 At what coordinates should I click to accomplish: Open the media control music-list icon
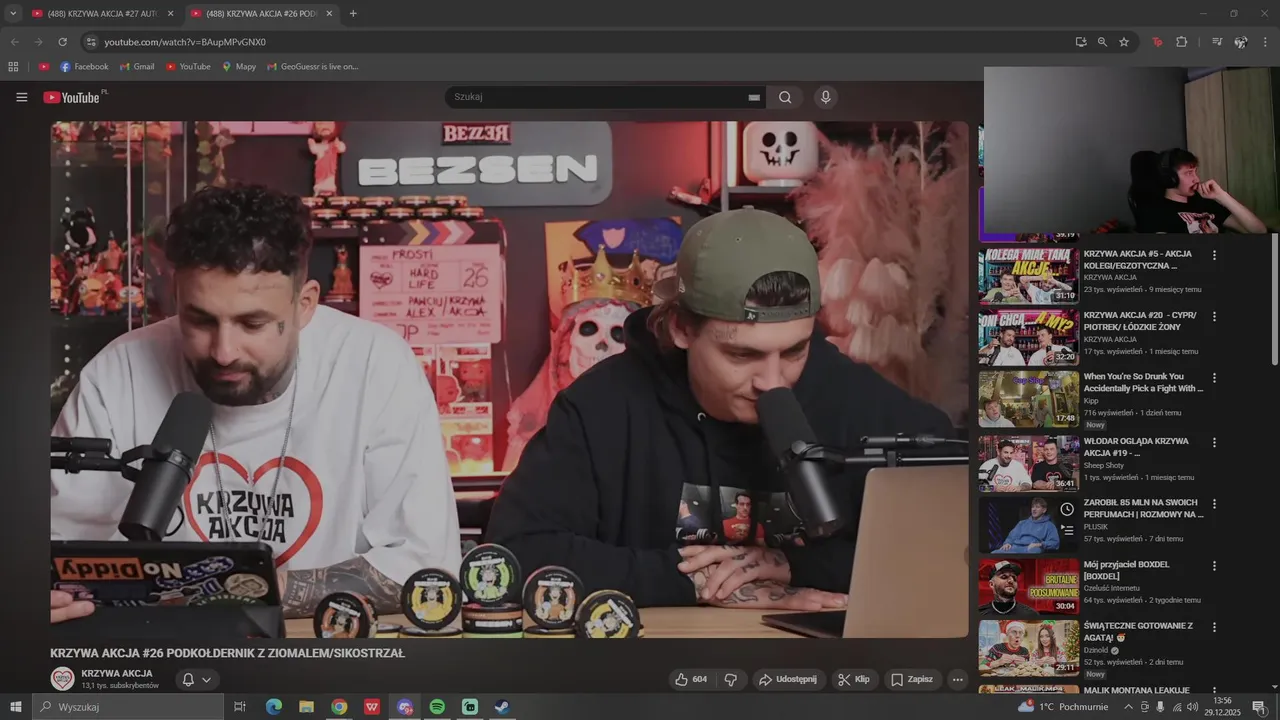click(x=1217, y=42)
